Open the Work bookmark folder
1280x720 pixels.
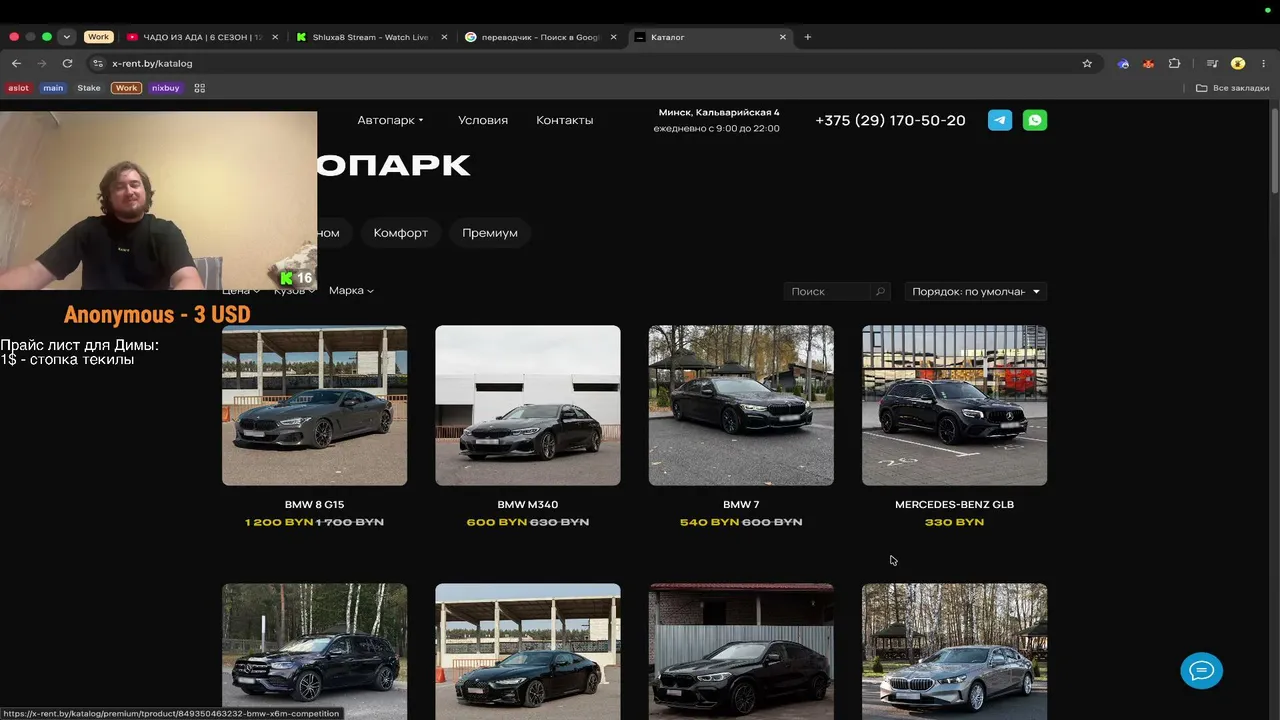(x=126, y=88)
